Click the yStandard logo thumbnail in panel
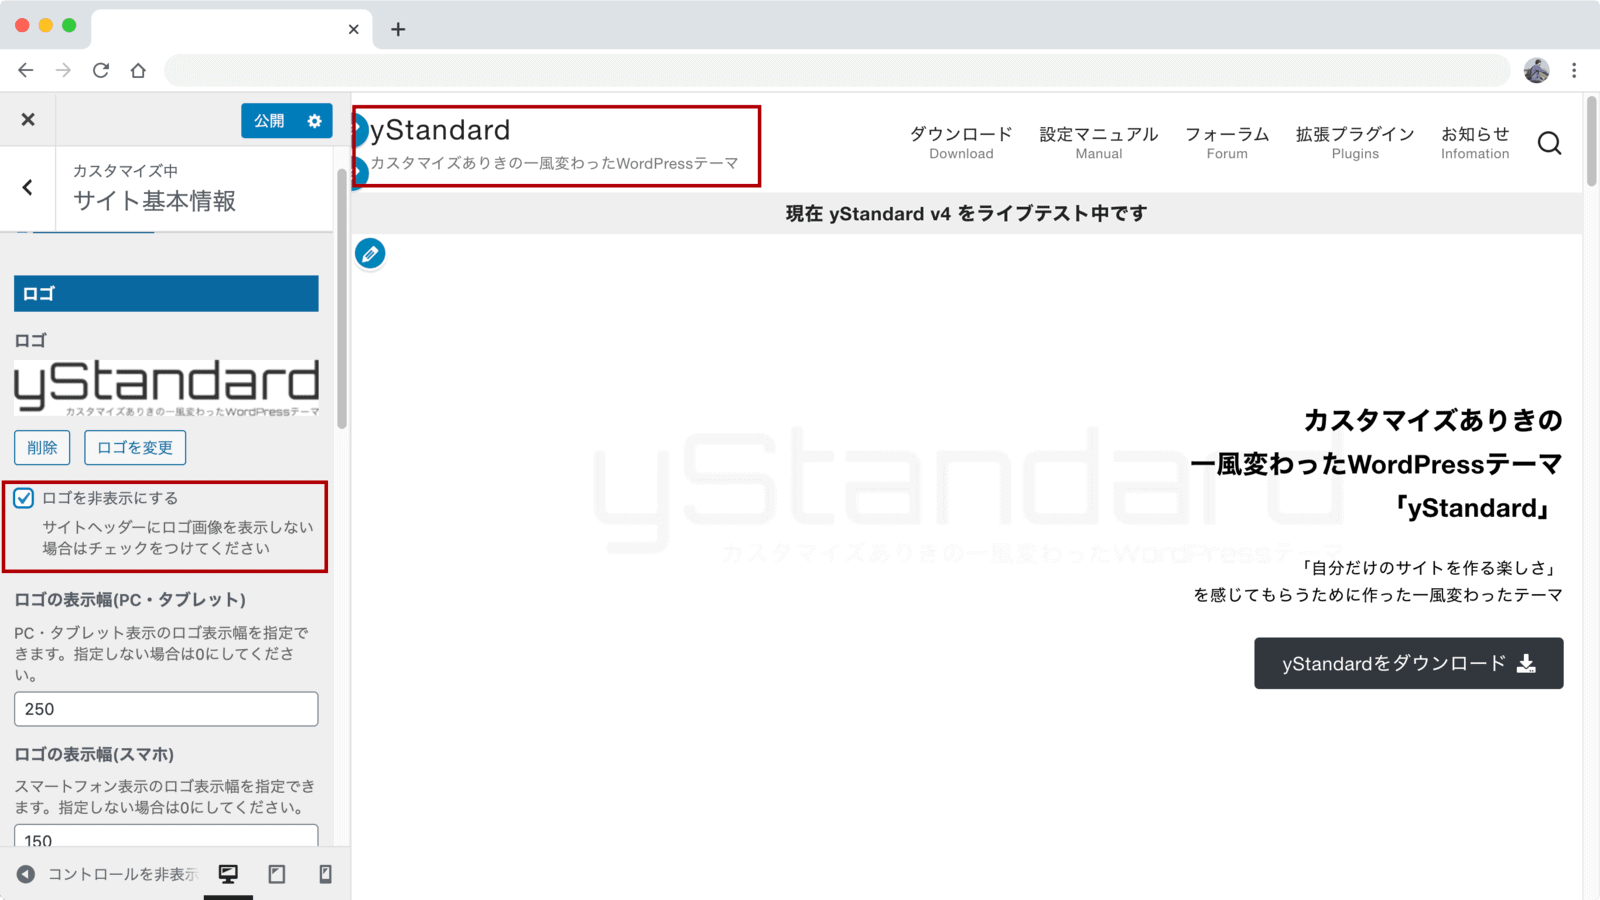 click(166, 388)
